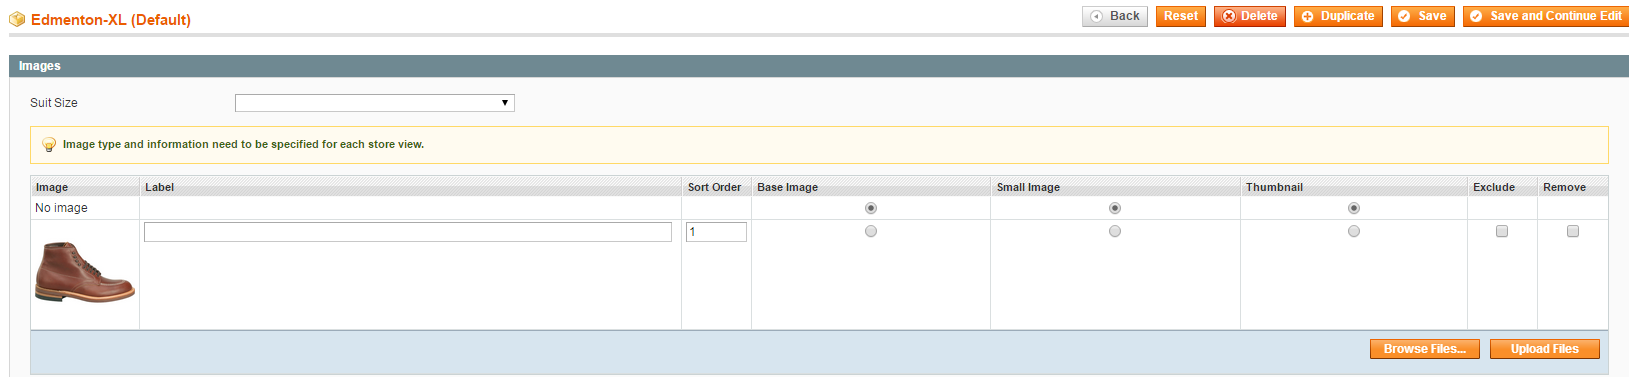Click the Save button
The image size is (1629, 377).
(x=1422, y=16)
